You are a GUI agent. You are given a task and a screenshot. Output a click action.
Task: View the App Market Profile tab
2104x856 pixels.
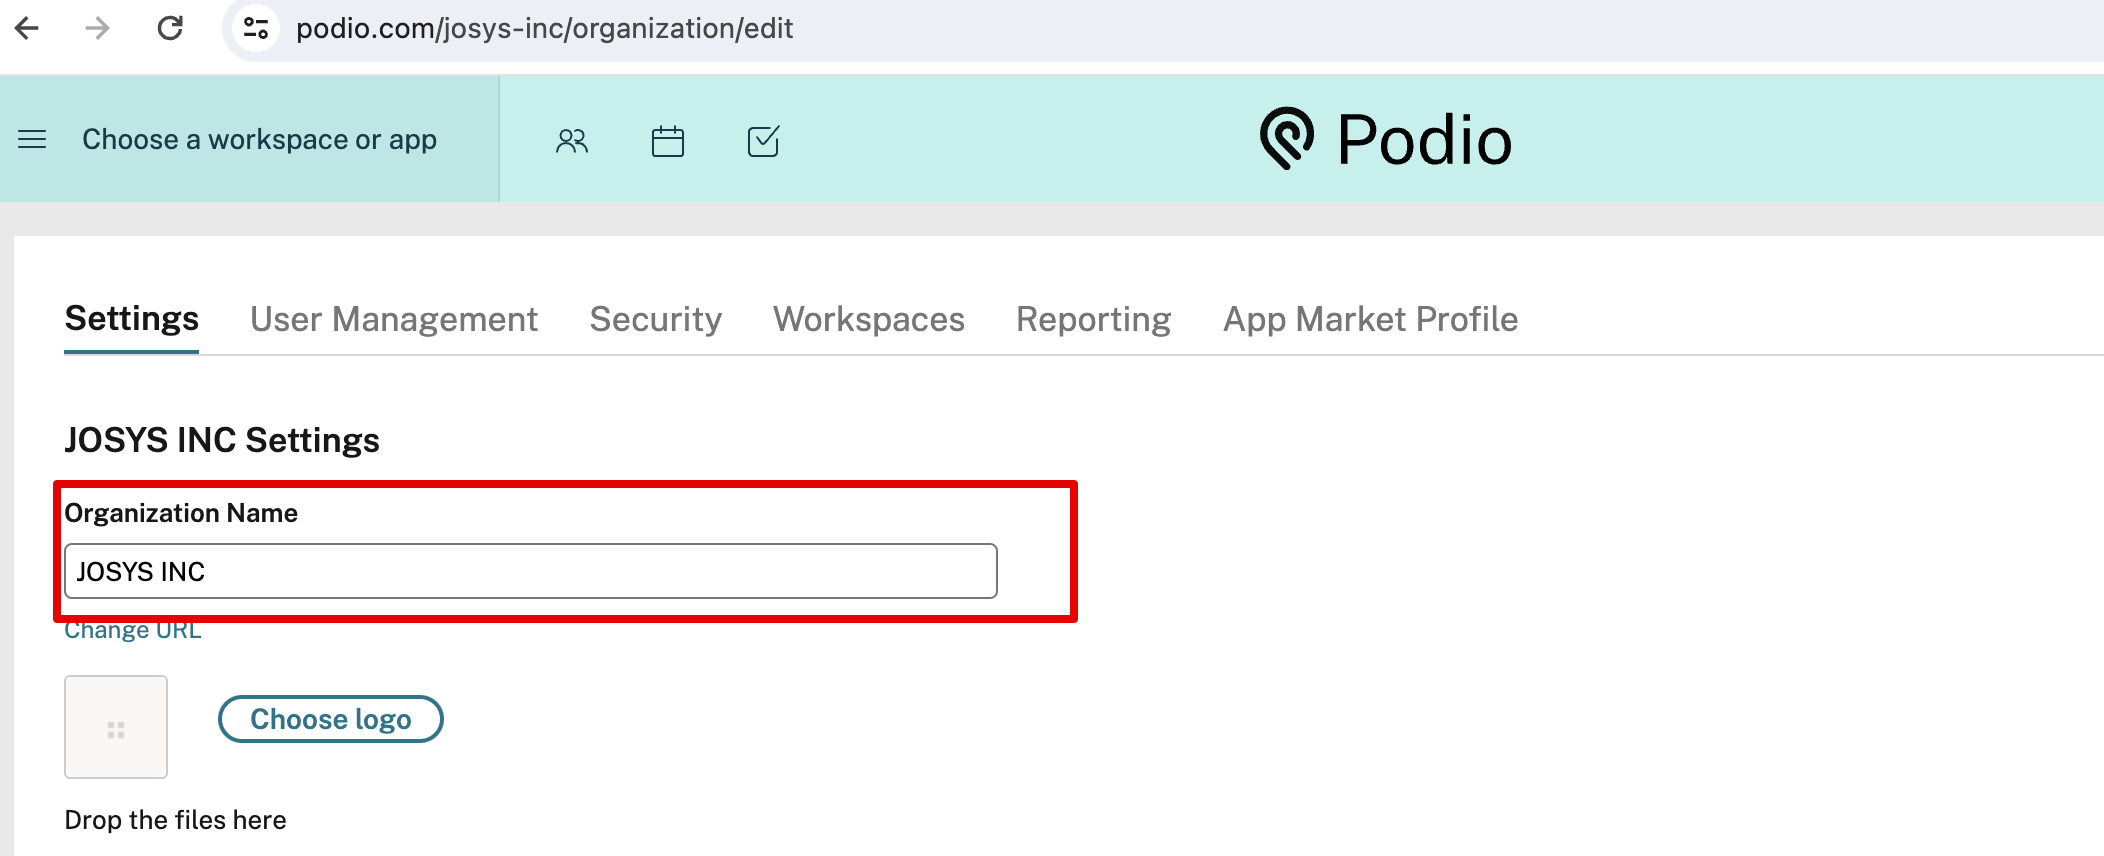[x=1370, y=319]
